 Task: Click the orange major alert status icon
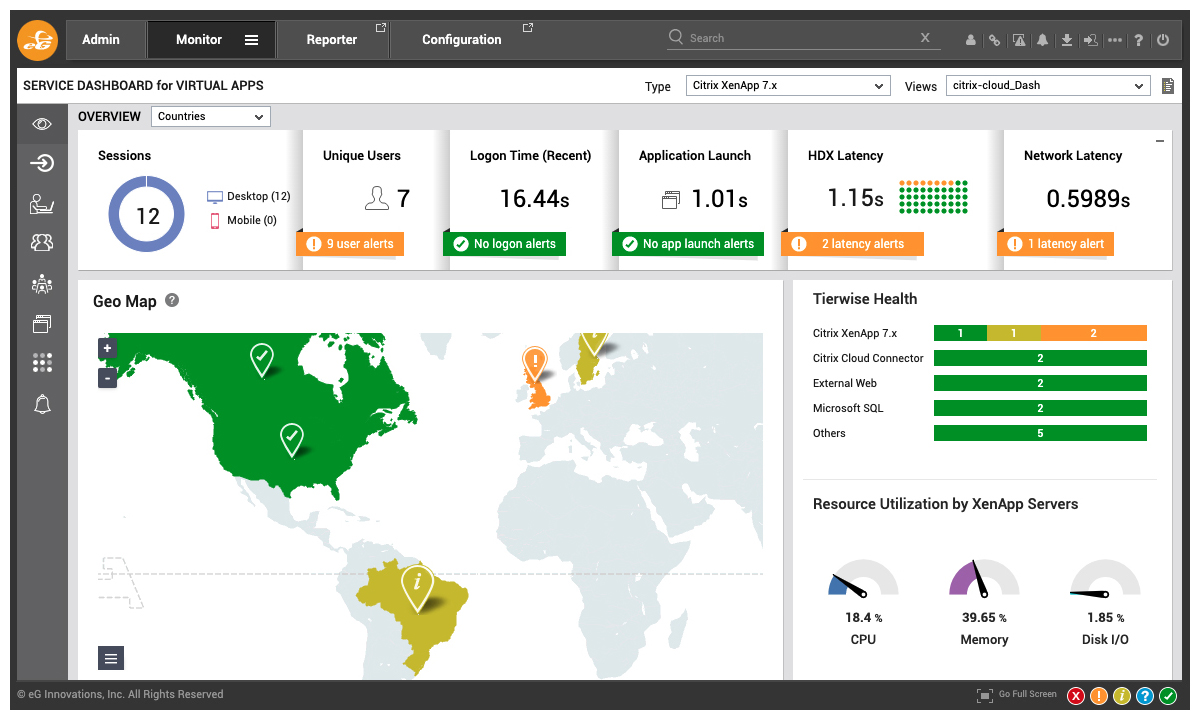(x=1099, y=696)
